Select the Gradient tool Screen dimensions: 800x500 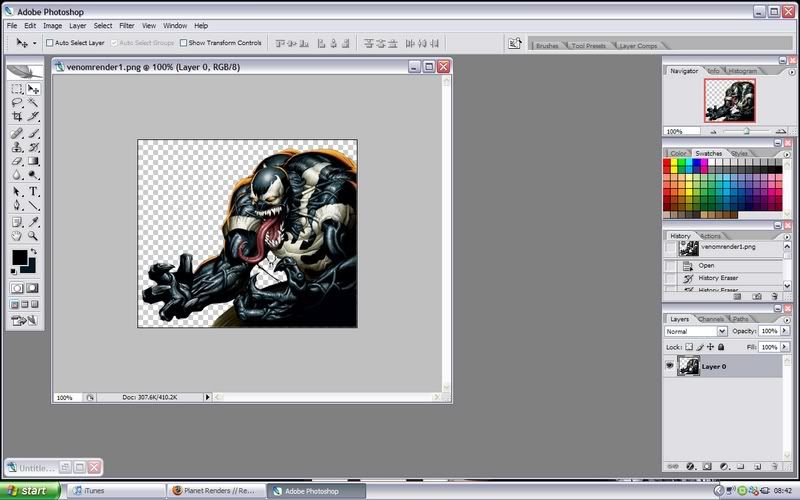33,161
